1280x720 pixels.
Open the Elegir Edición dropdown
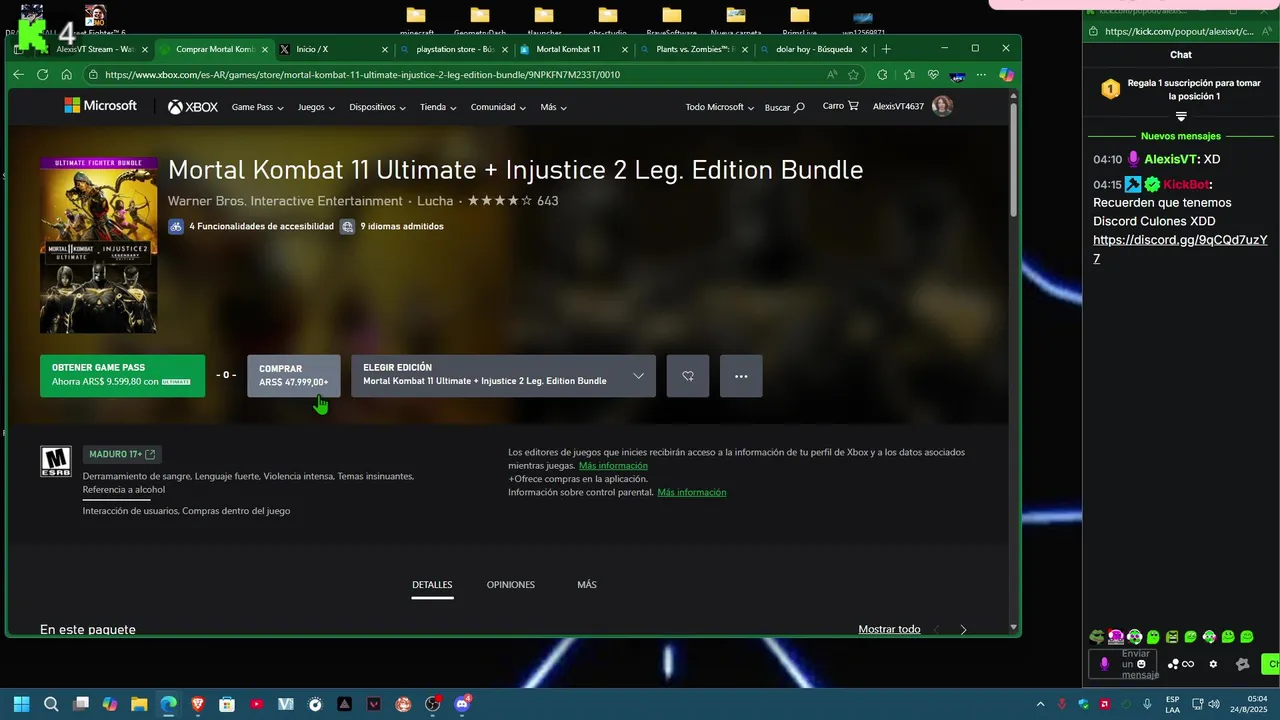coord(503,376)
